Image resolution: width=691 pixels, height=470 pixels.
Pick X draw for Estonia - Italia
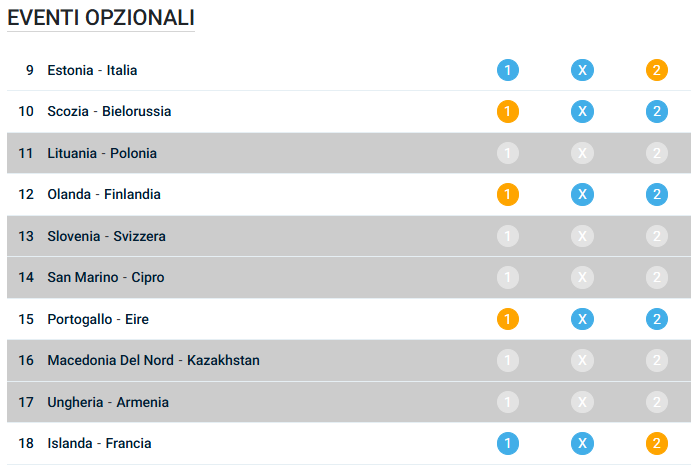pyautogui.click(x=582, y=70)
